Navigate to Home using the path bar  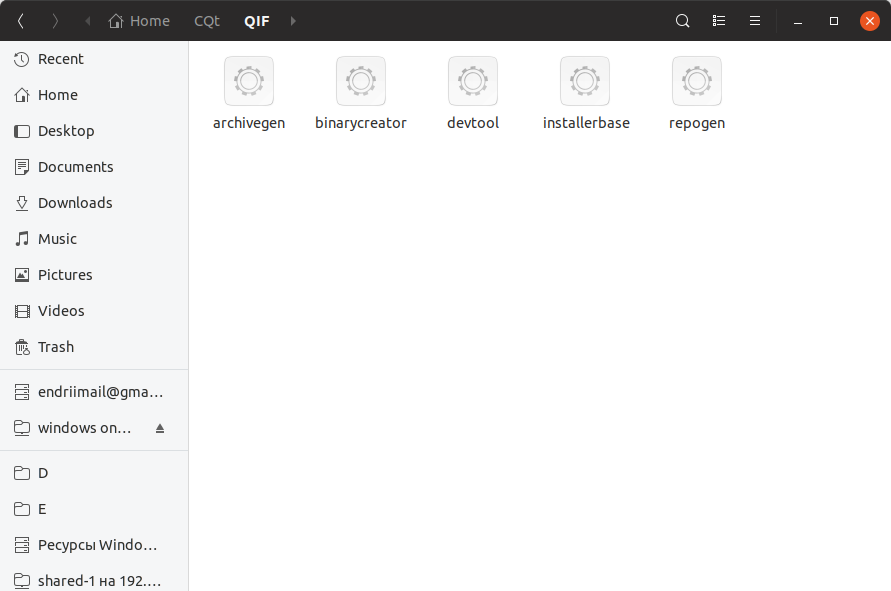click(x=139, y=20)
